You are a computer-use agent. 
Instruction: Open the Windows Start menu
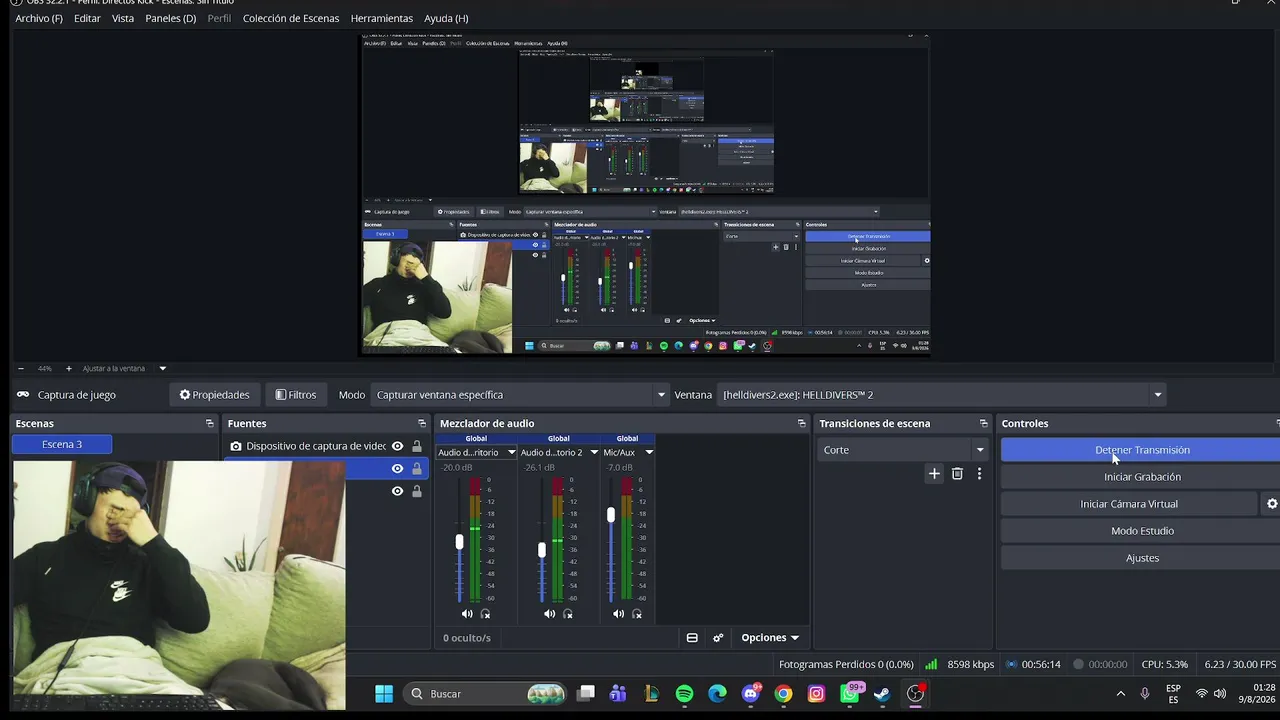384,694
